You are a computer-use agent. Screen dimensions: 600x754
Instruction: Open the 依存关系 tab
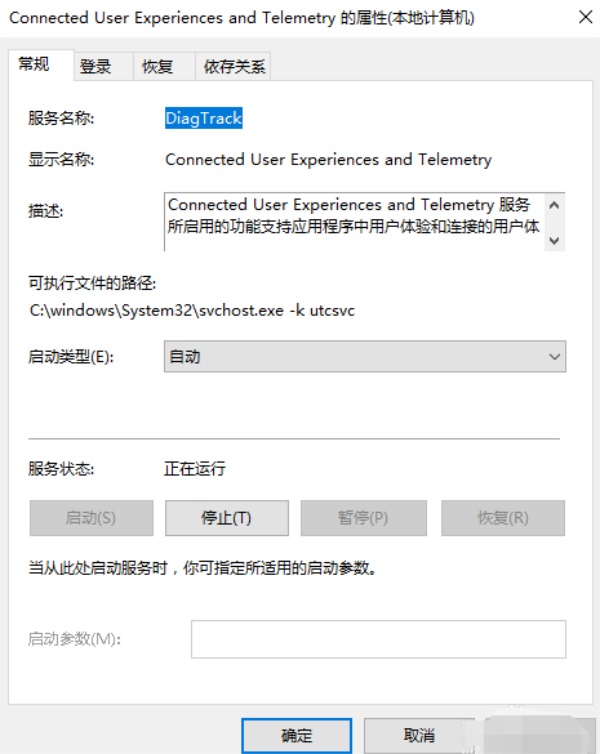(x=235, y=67)
